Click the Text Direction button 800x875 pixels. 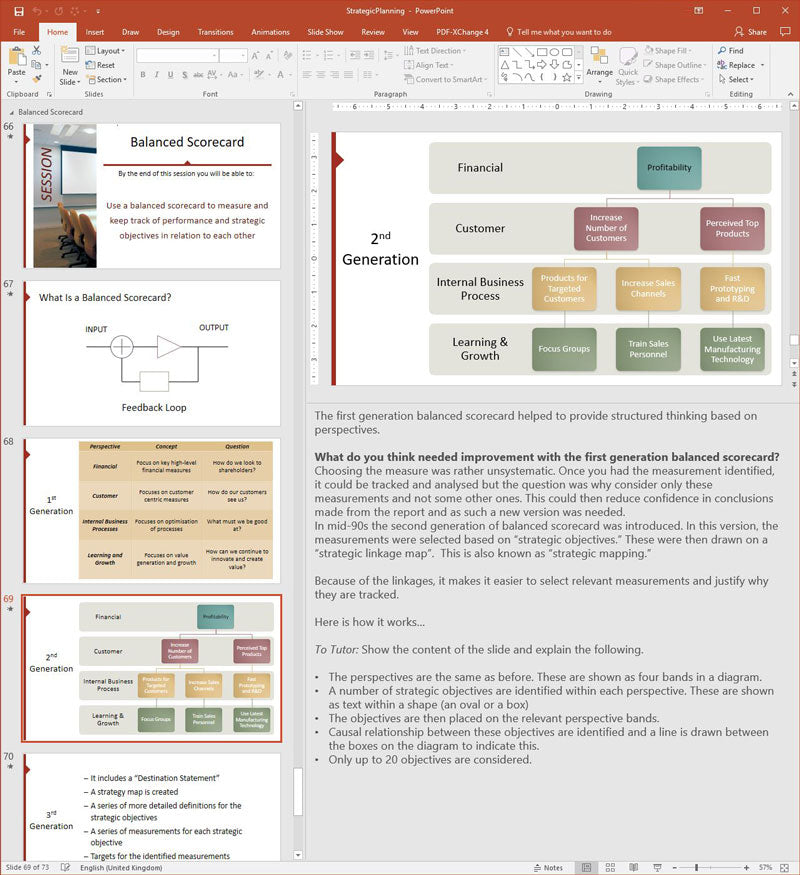(435, 51)
